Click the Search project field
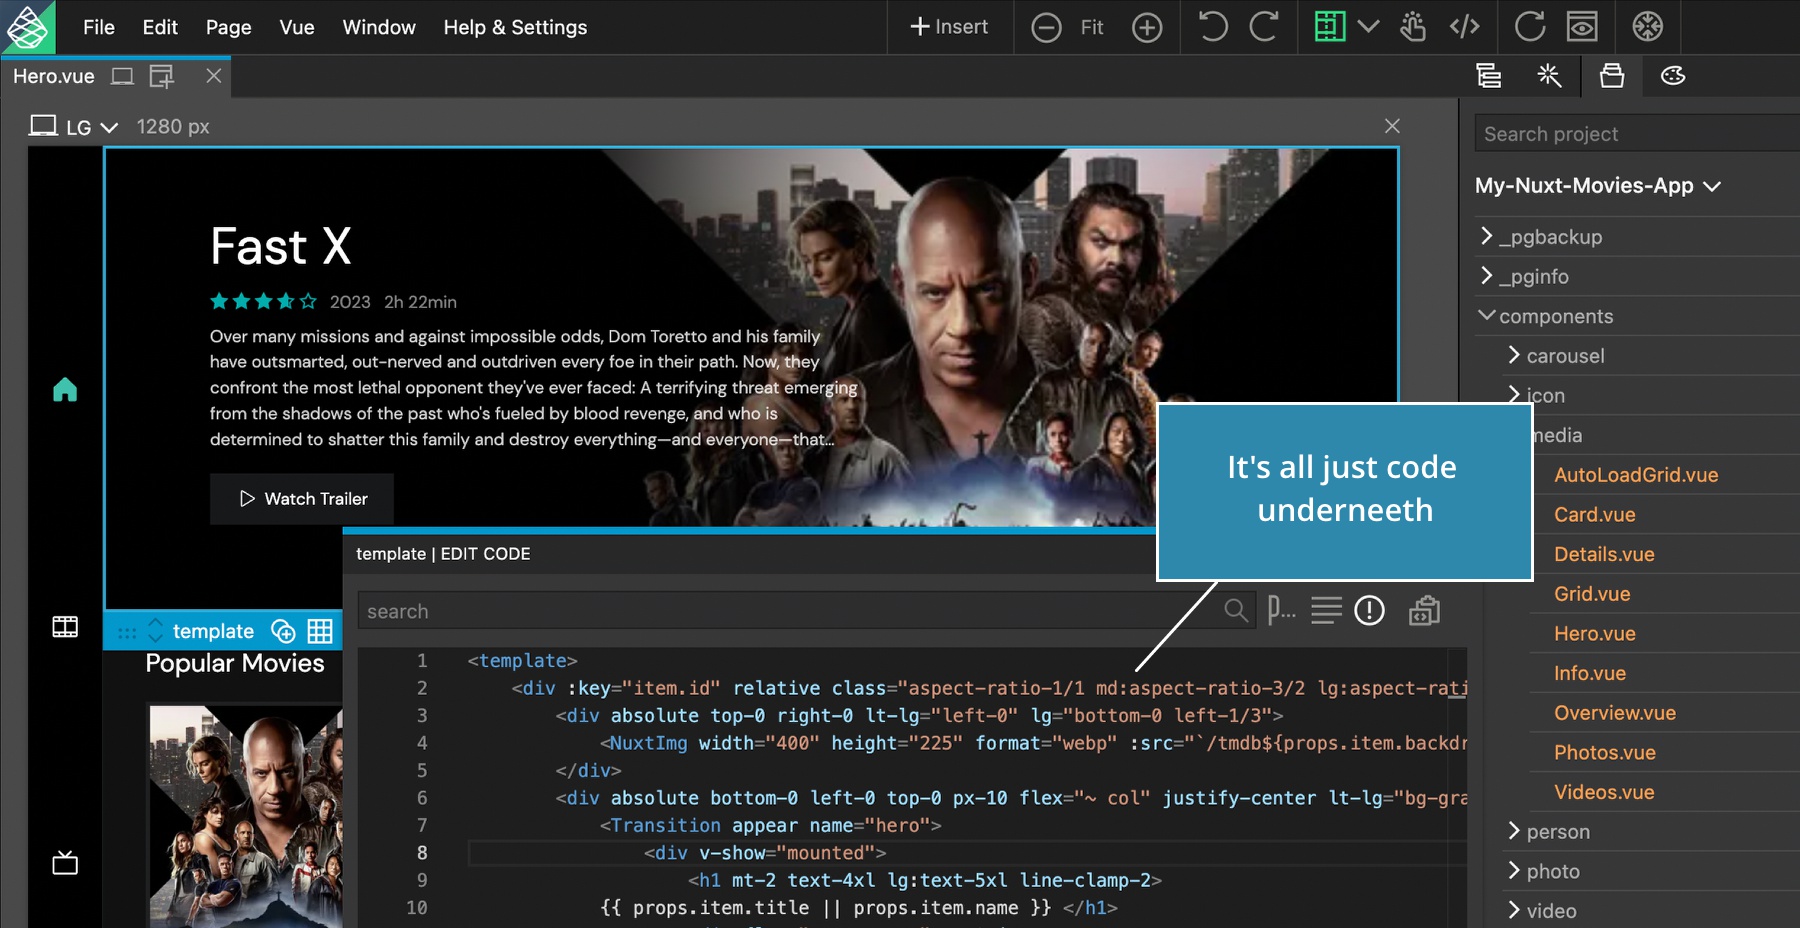Screen dimensions: 1800x928 tap(1637, 134)
